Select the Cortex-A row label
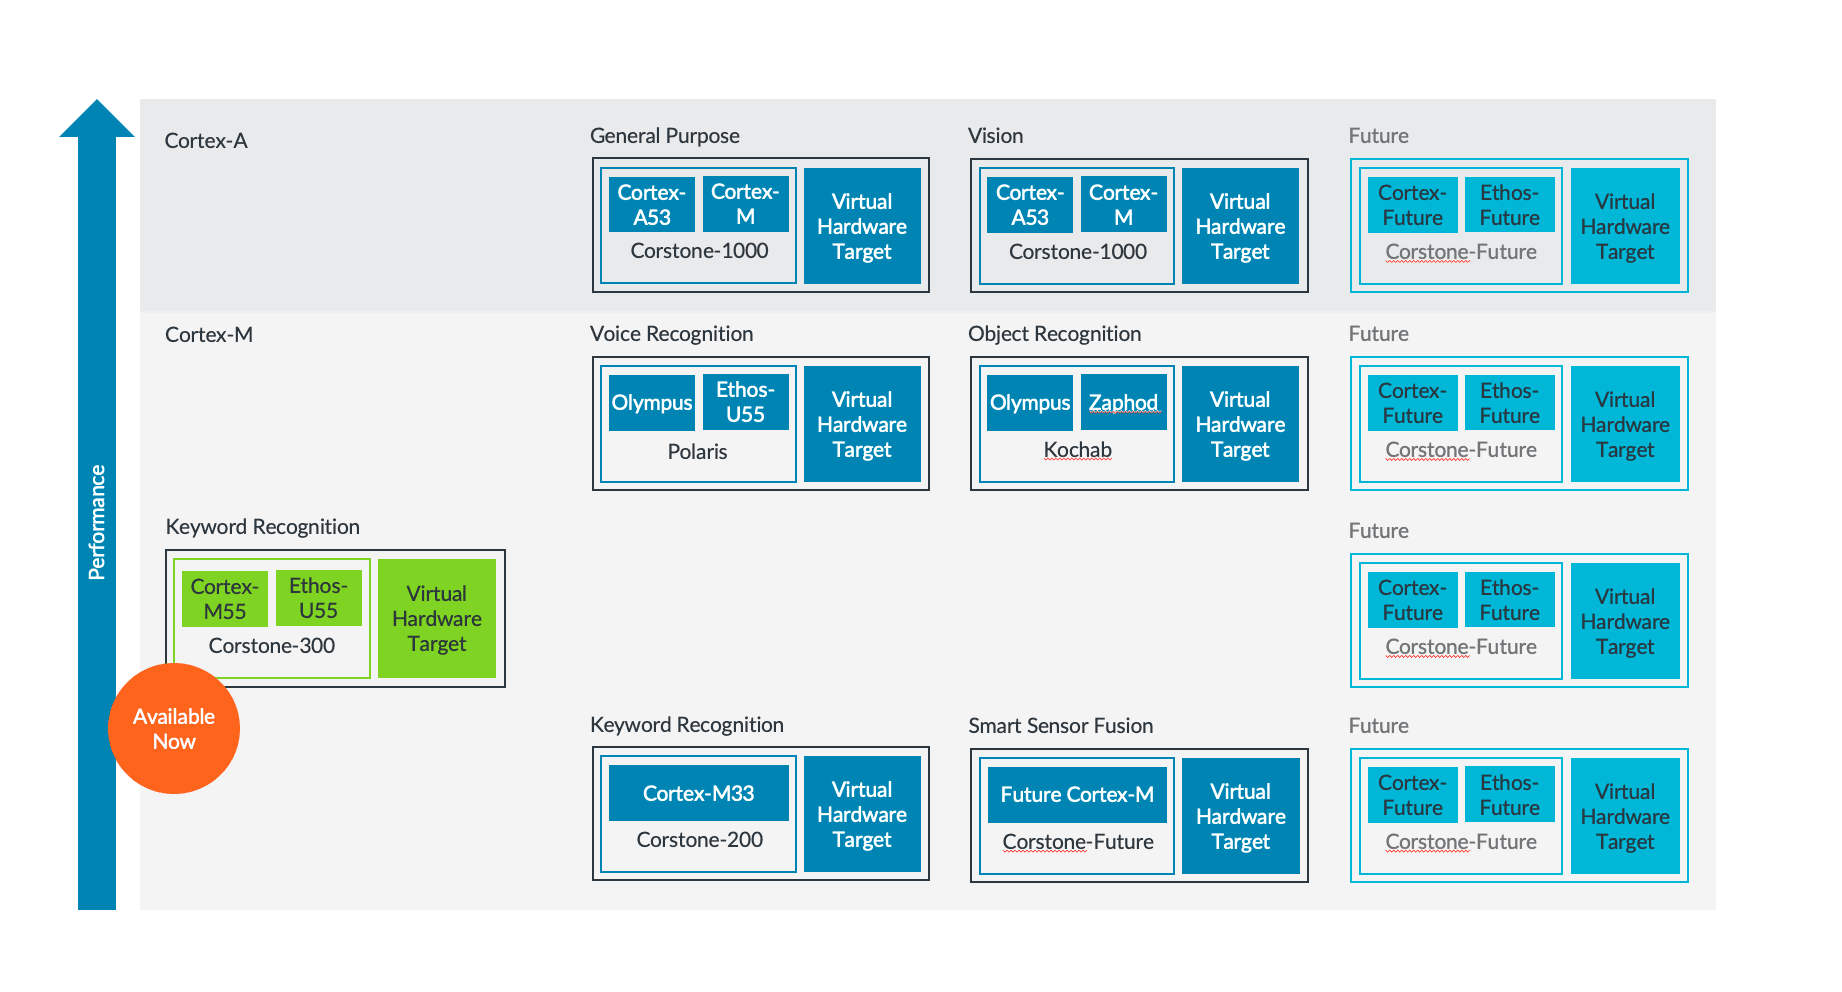1842x992 pixels. (x=206, y=141)
